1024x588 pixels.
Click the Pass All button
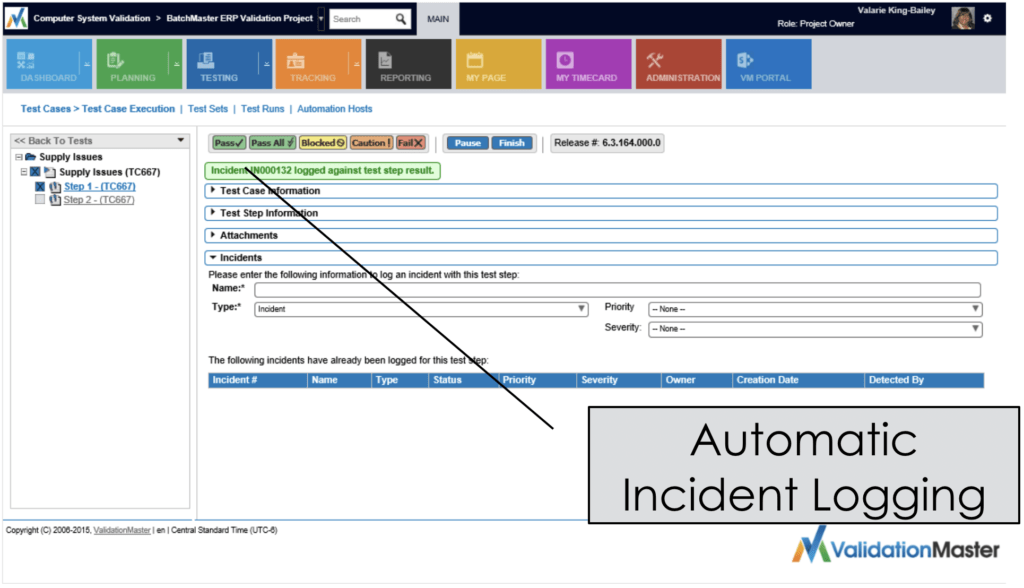(x=272, y=142)
